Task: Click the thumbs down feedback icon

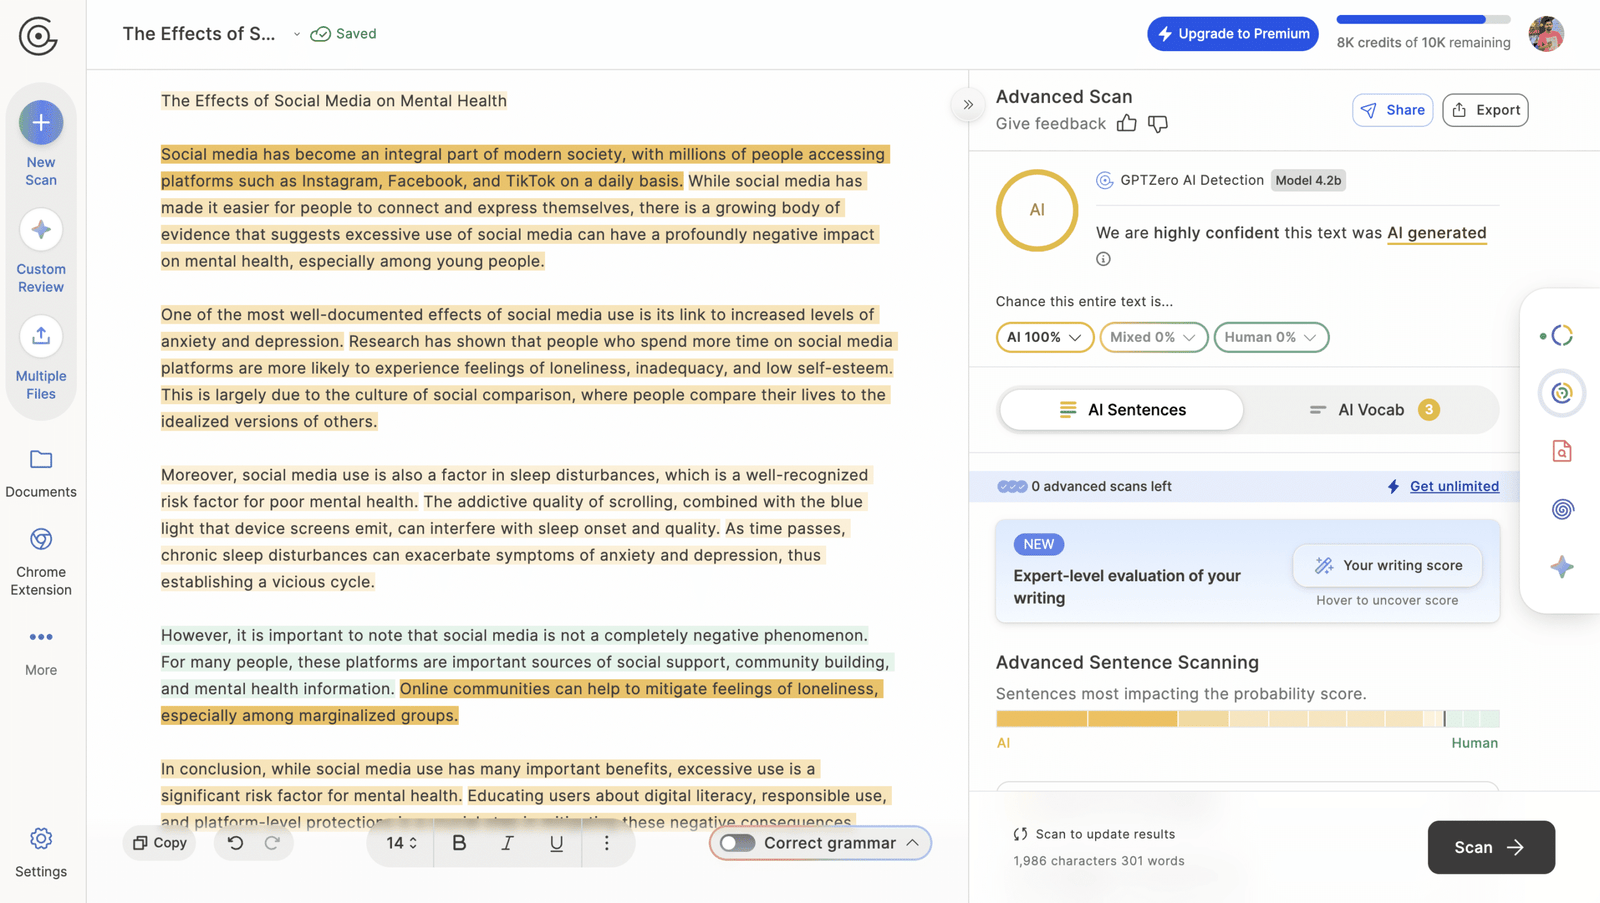Action: click(x=1158, y=123)
